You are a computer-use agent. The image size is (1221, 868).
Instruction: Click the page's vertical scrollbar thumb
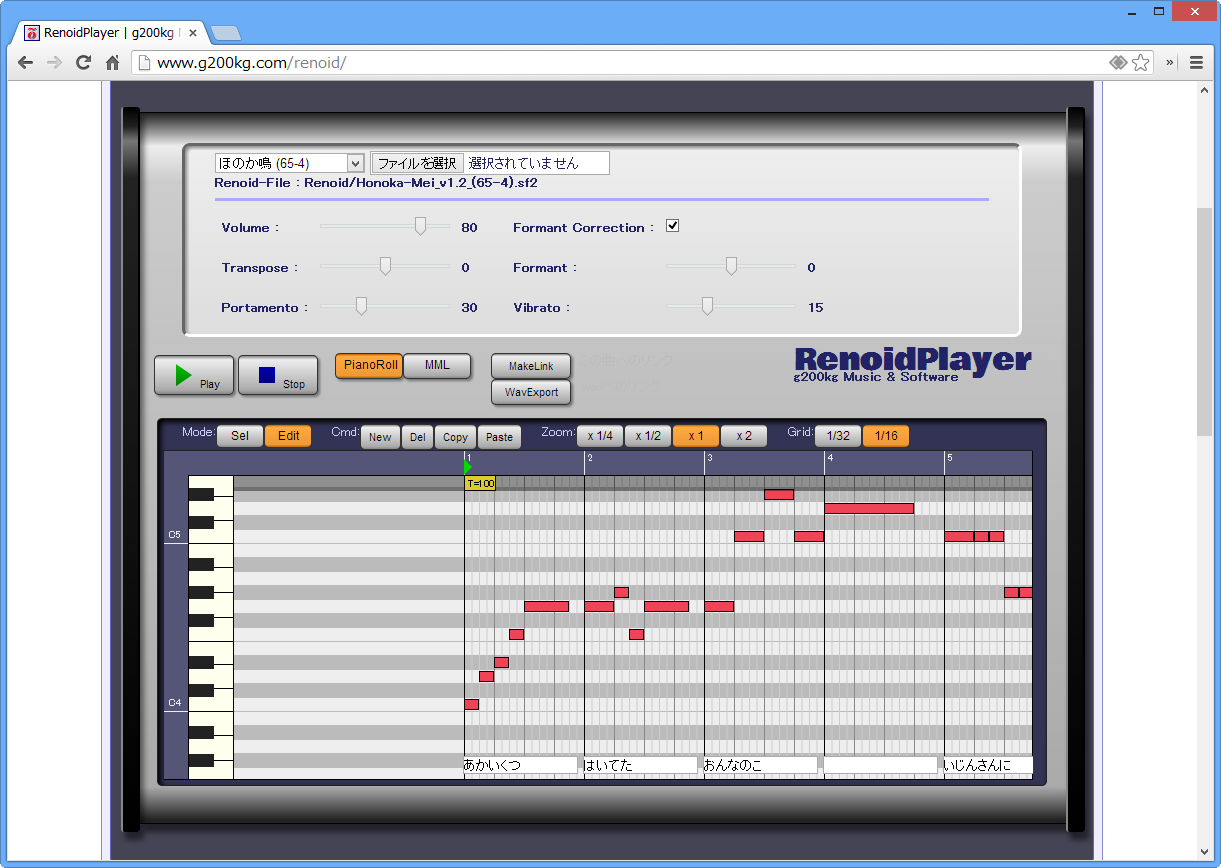[x=1205, y=322]
